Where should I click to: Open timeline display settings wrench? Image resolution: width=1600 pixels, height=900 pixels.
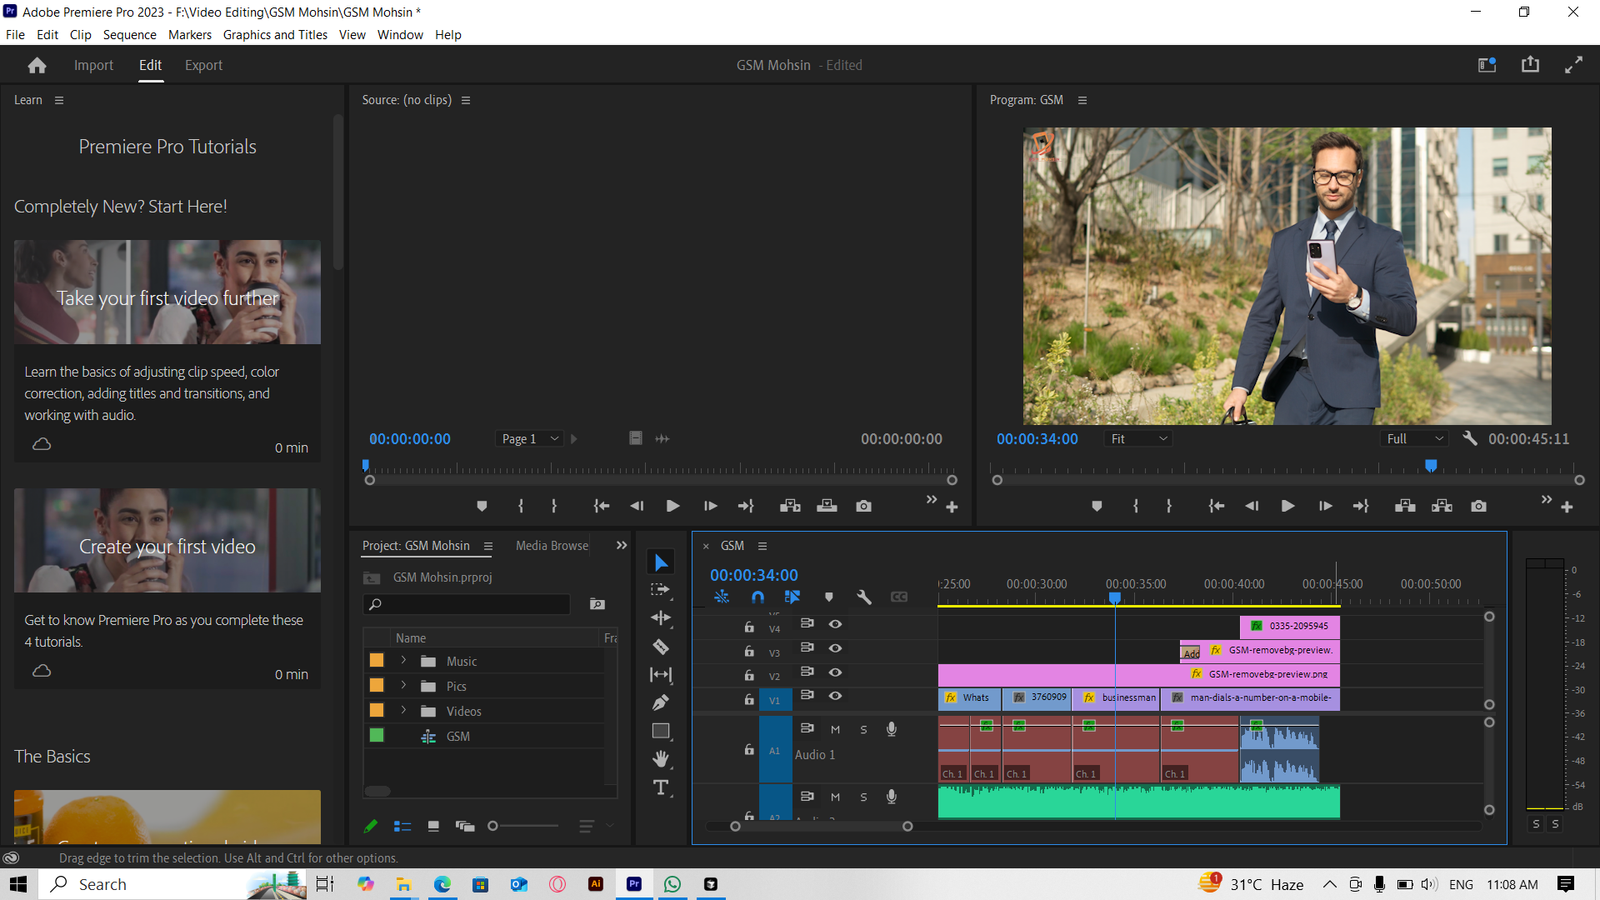pos(864,597)
